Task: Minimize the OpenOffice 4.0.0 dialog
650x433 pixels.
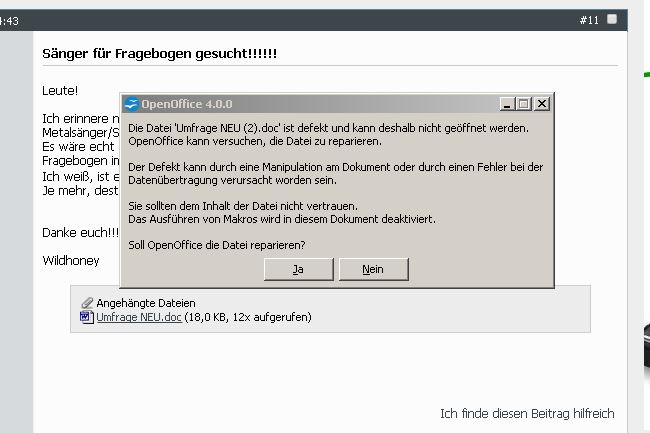Action: click(507, 104)
